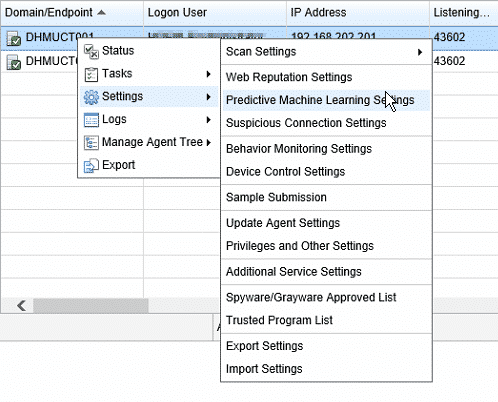Click horizontal scrollbar left arrow
This screenshot has height=402, width=498.
(x=21, y=305)
